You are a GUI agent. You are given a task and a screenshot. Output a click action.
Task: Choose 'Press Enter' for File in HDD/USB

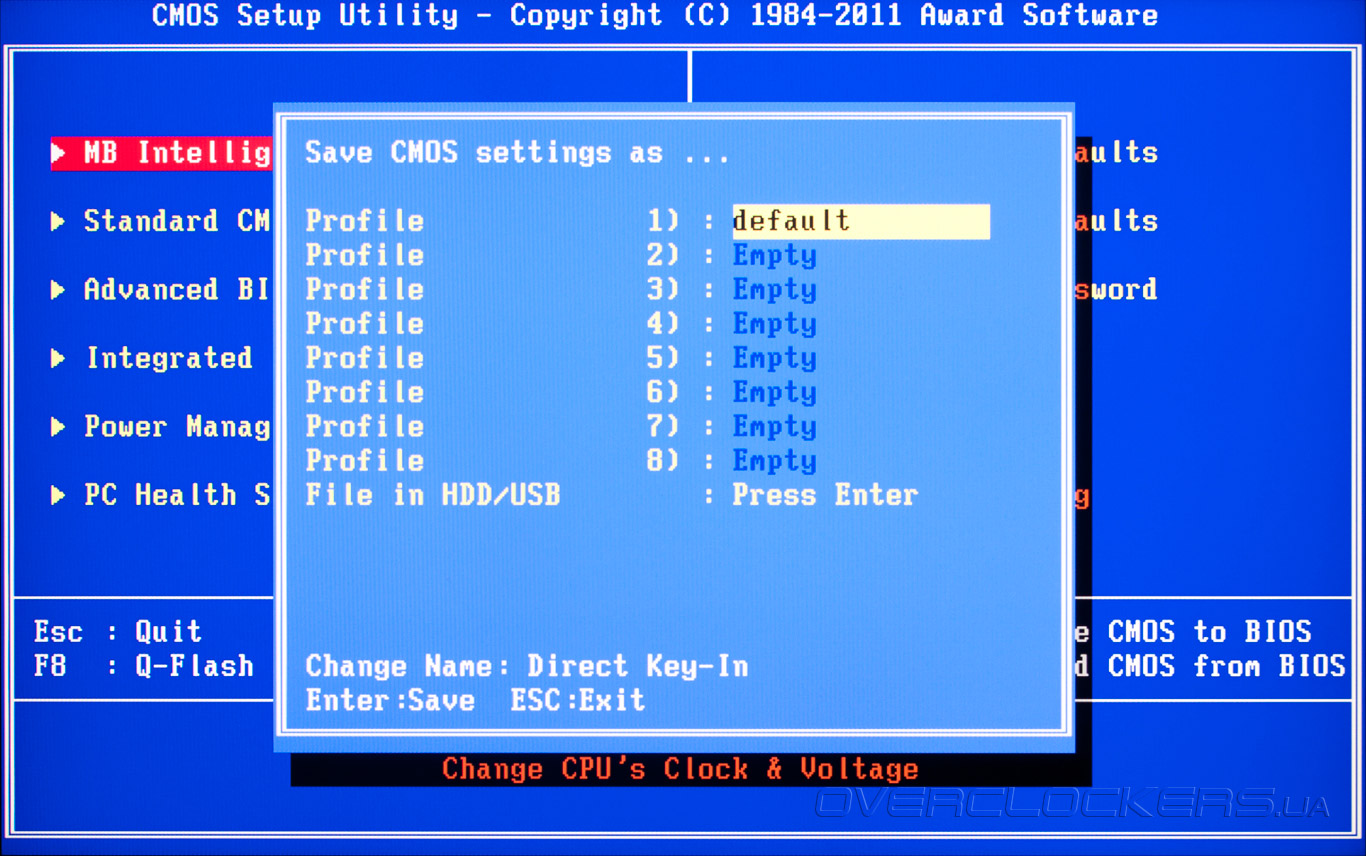tap(825, 495)
